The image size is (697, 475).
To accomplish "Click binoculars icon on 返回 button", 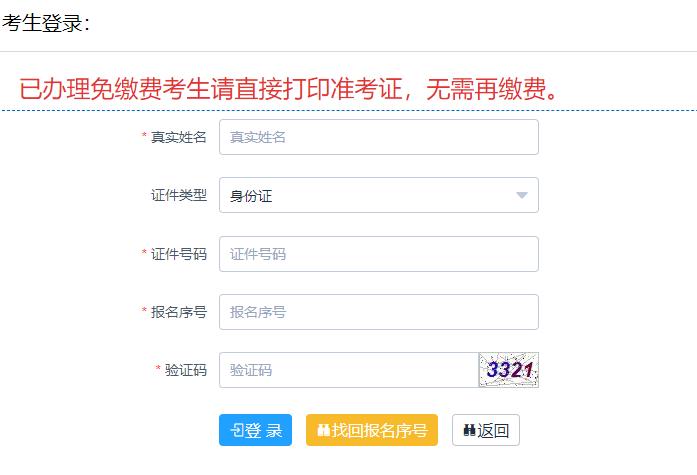I will pyautogui.click(x=469, y=430).
